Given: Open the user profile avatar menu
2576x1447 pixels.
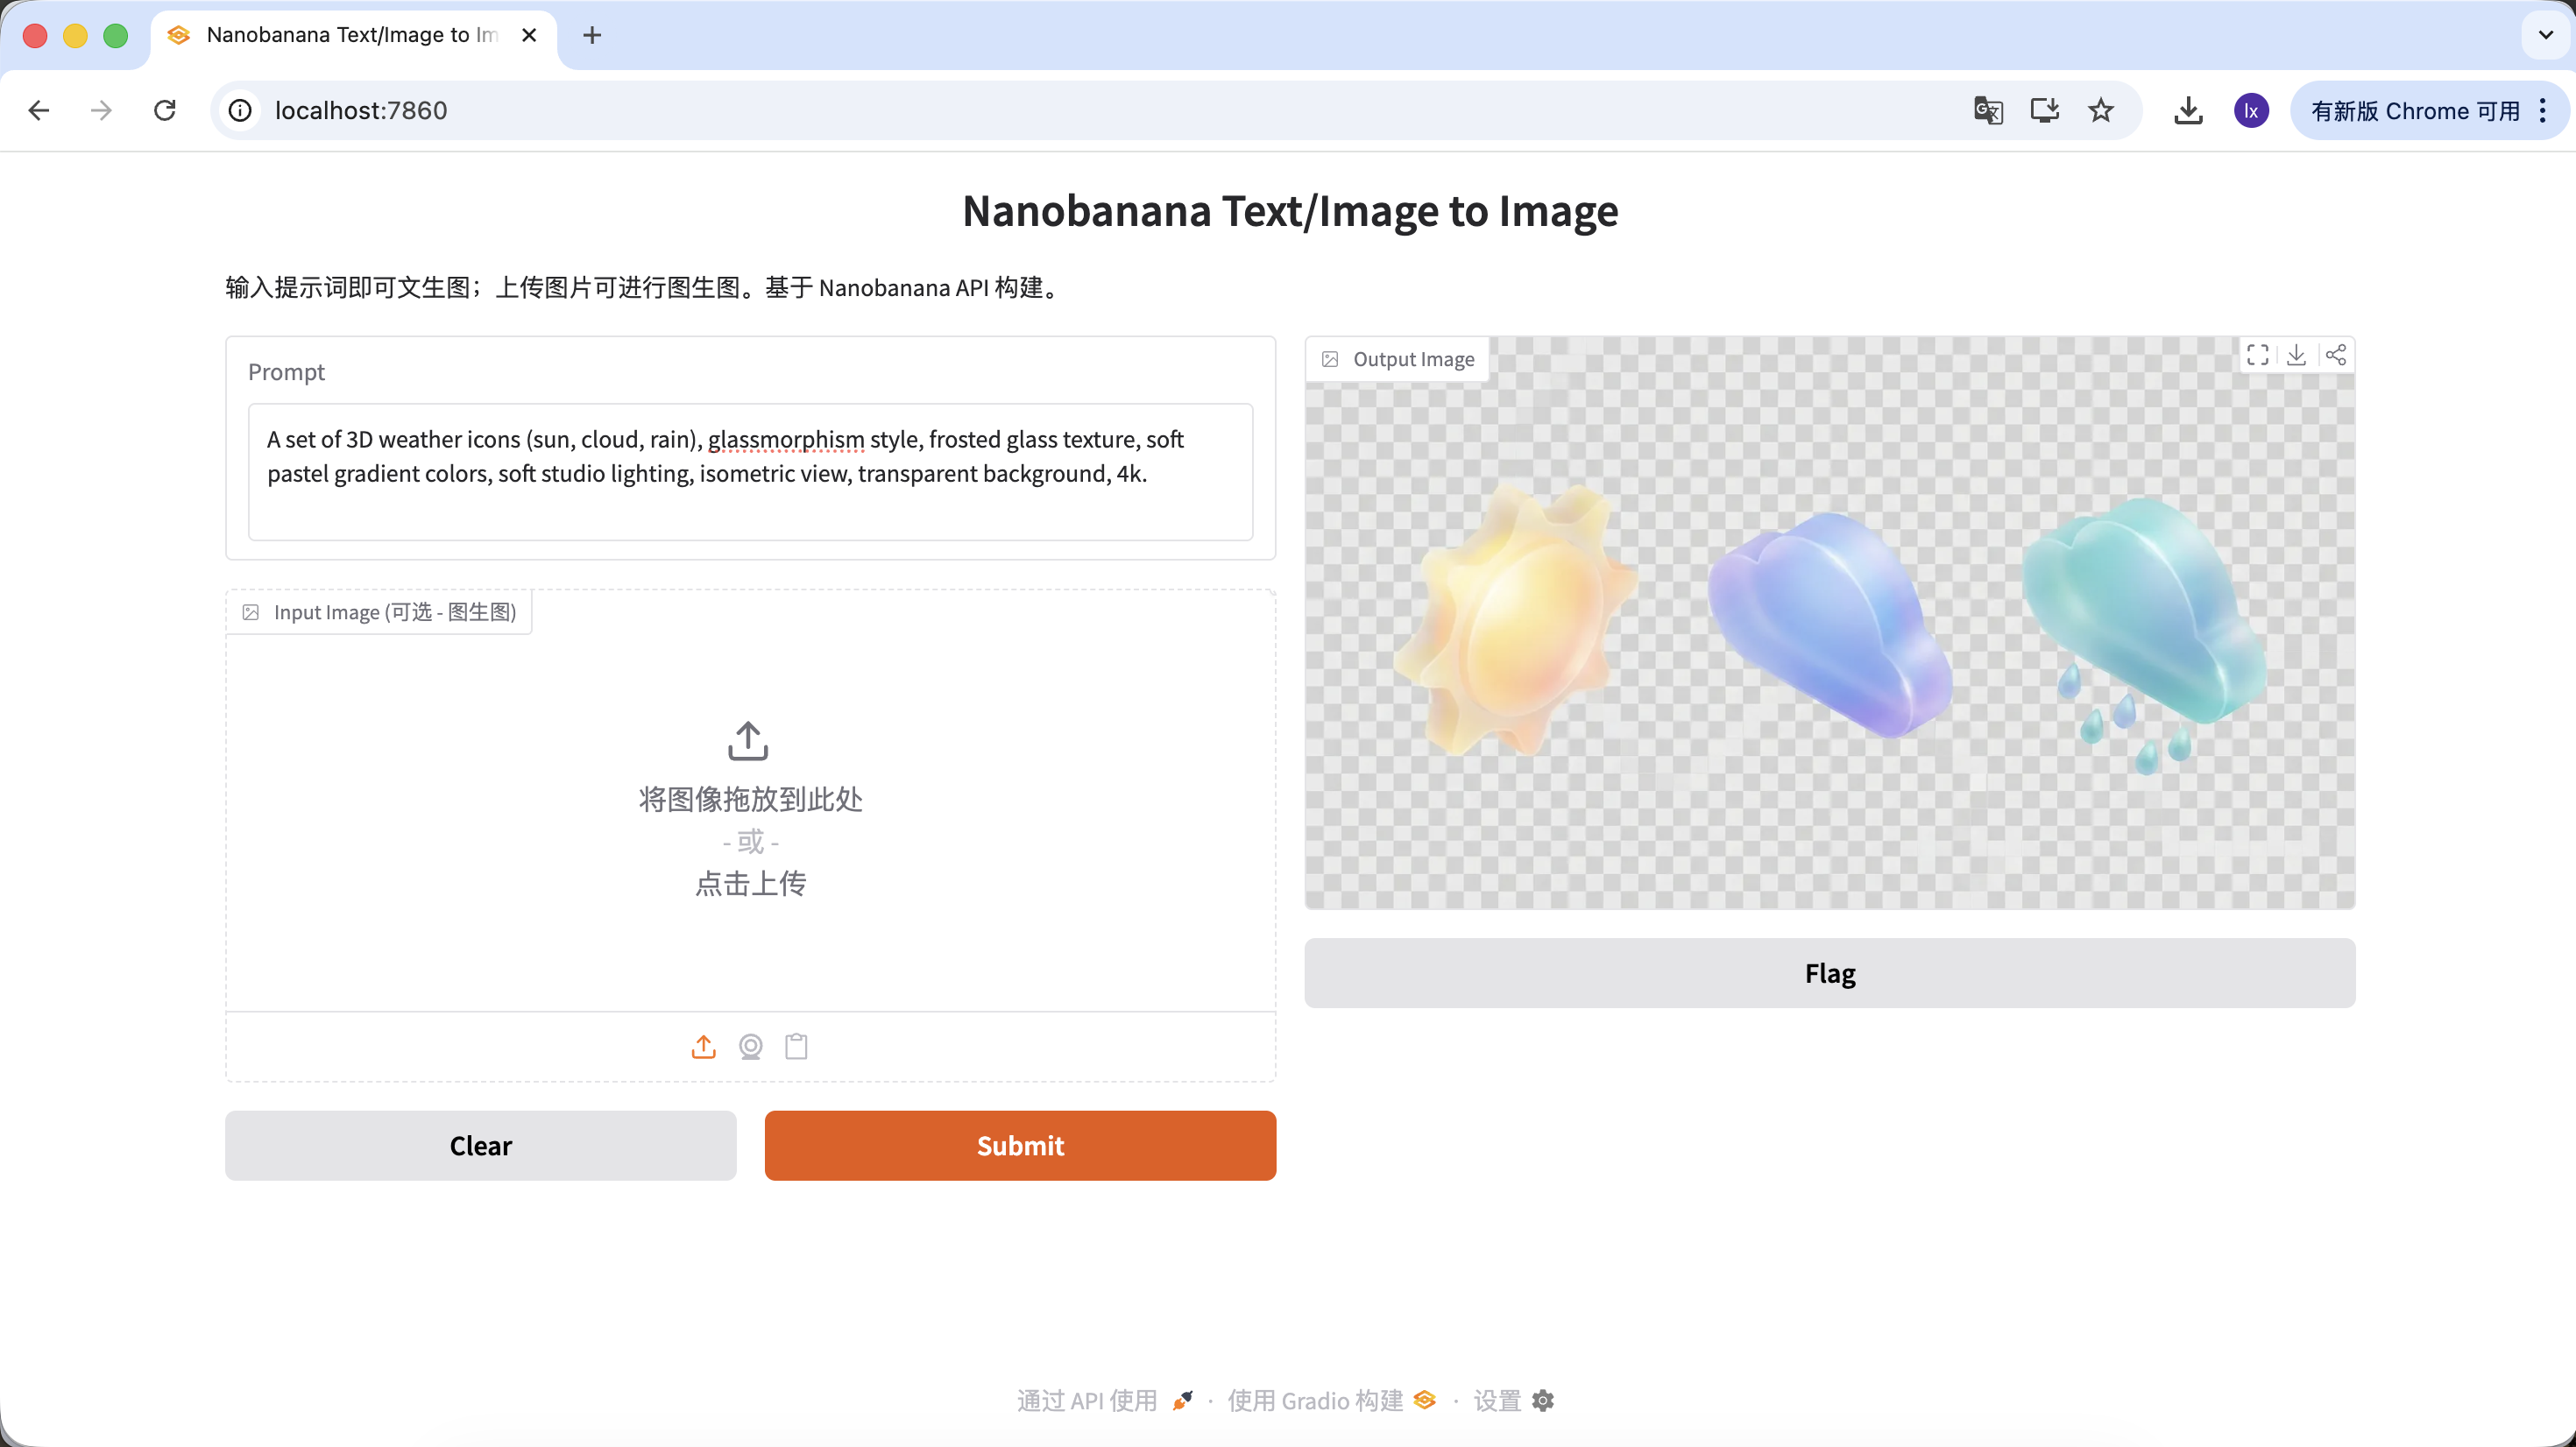Looking at the screenshot, I should point(2251,110).
